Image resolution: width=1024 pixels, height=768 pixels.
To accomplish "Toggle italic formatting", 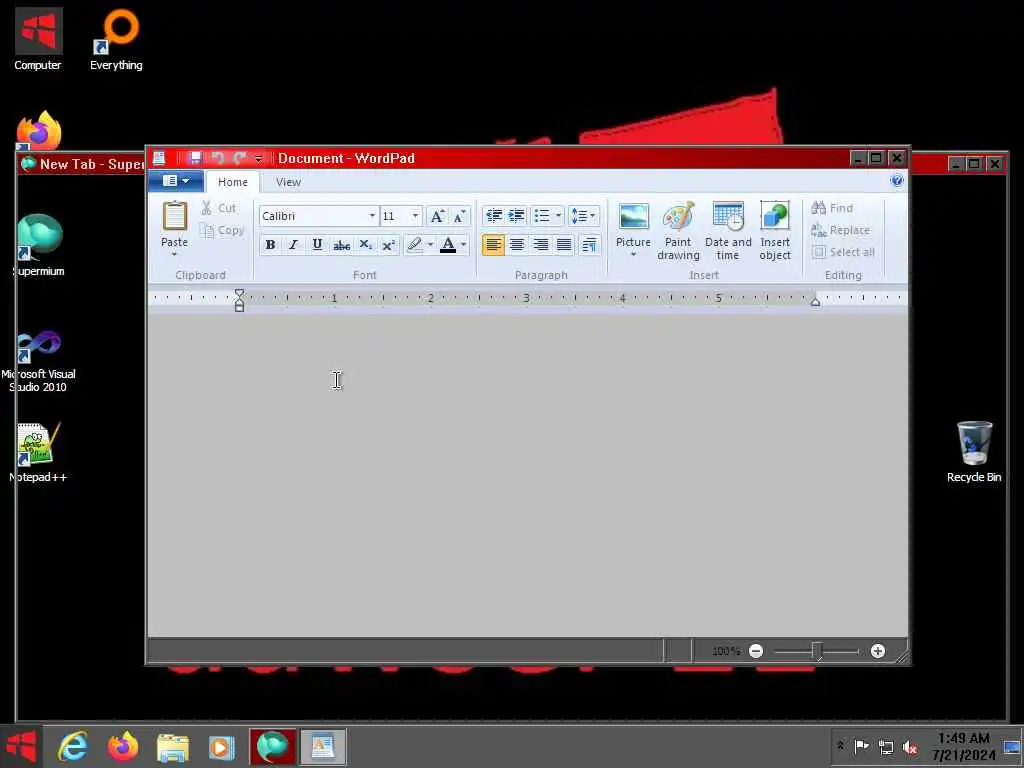I will (x=293, y=245).
